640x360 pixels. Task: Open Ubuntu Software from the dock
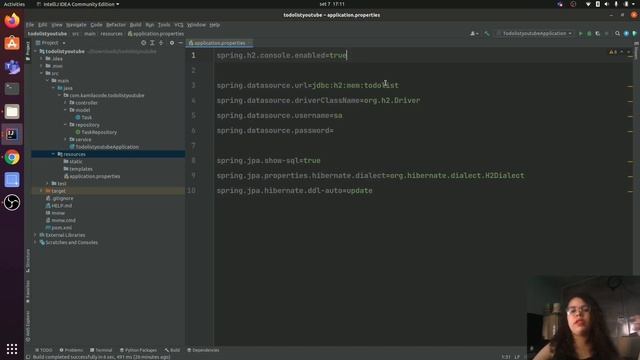click(12, 43)
